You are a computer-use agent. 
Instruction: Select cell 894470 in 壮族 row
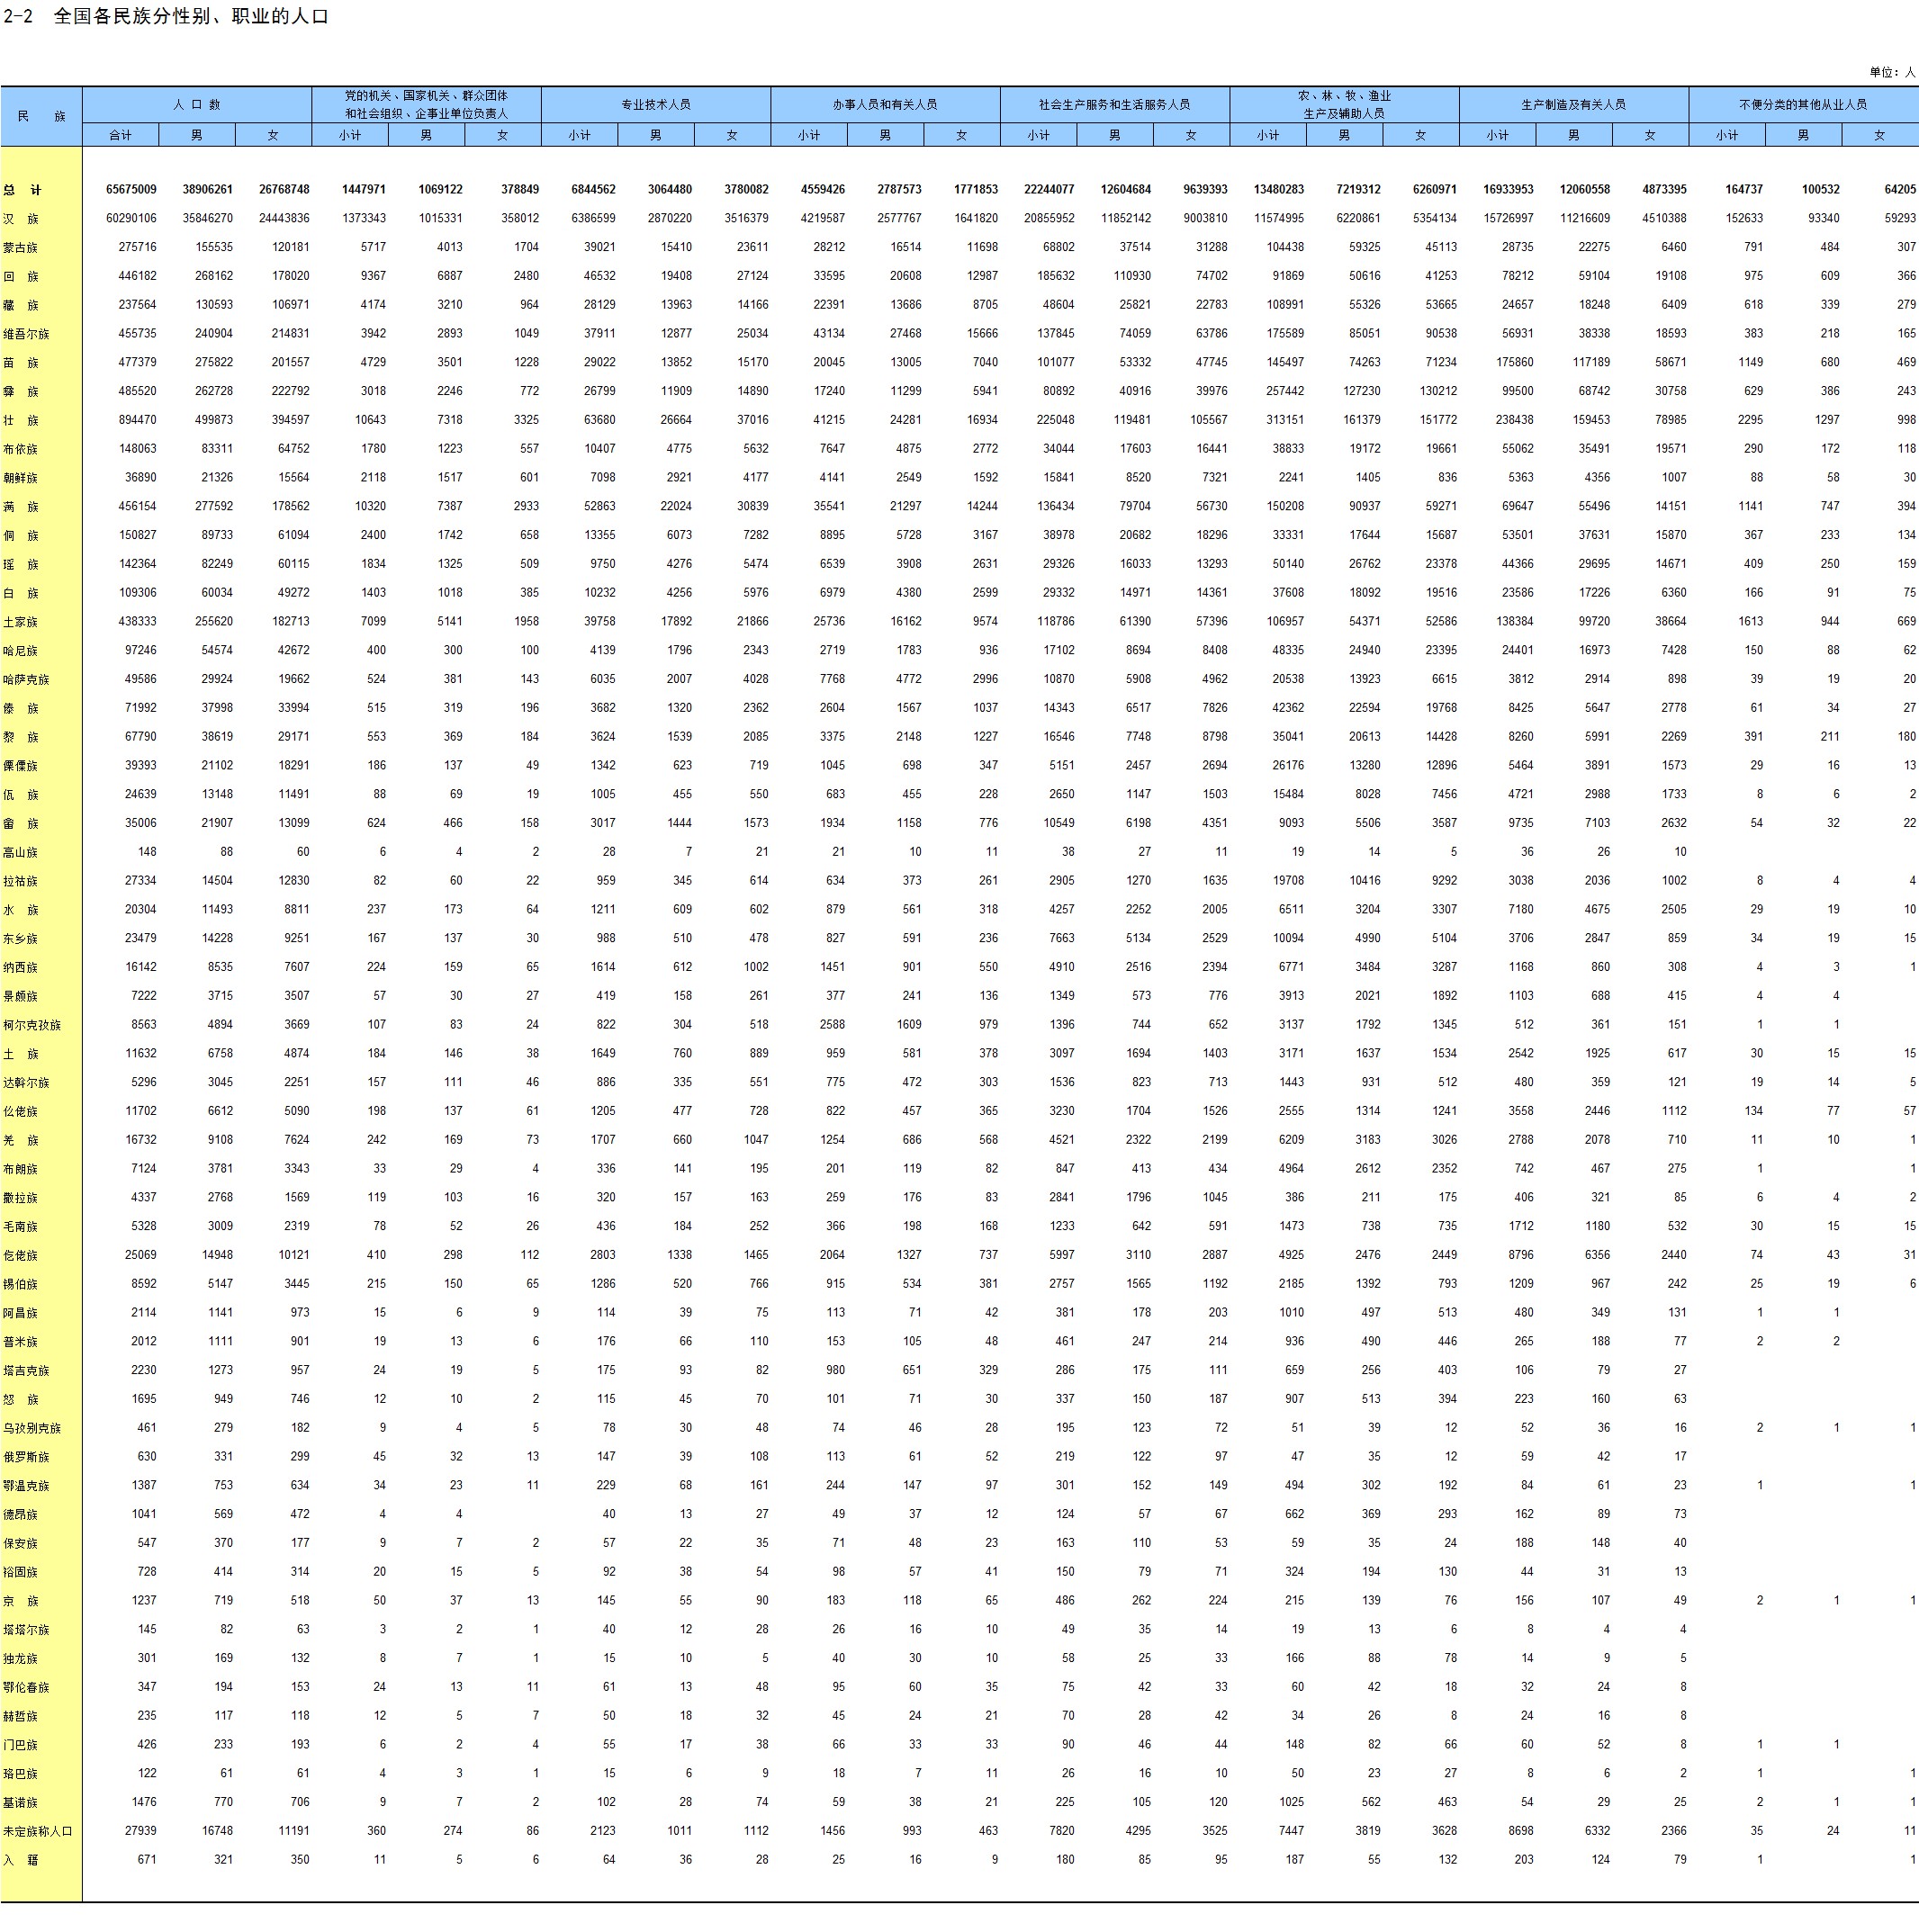137,420
